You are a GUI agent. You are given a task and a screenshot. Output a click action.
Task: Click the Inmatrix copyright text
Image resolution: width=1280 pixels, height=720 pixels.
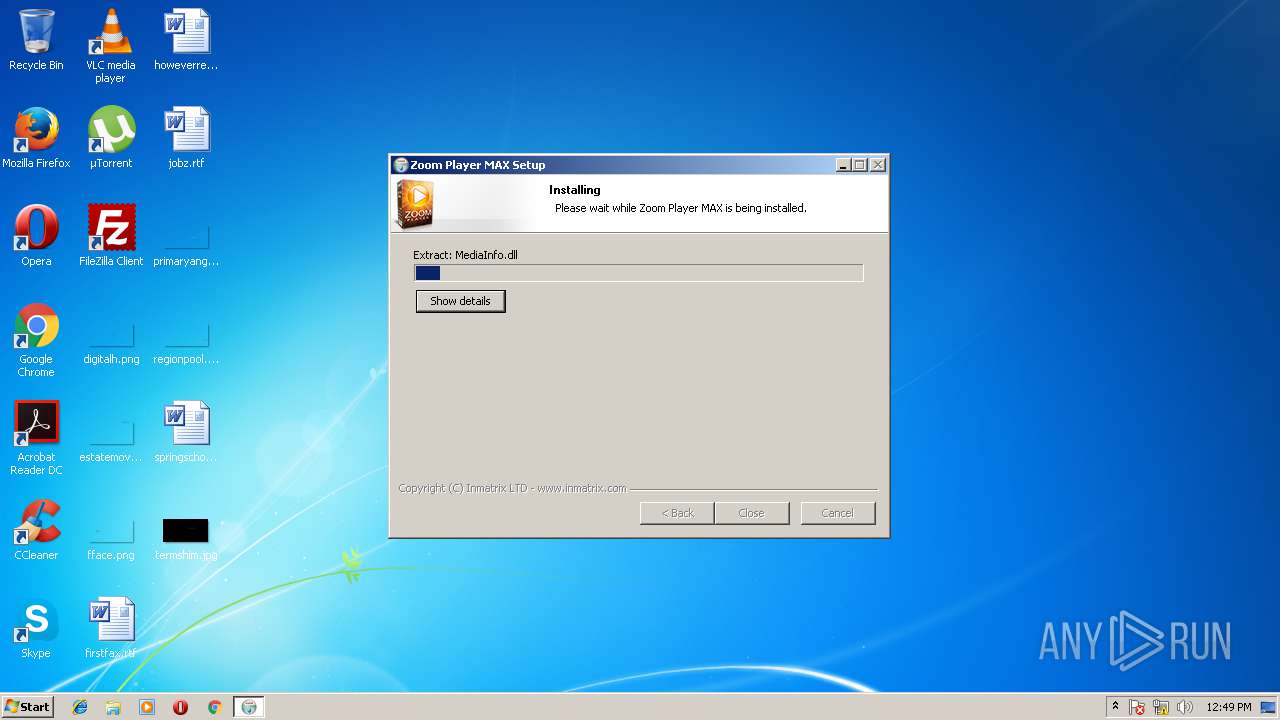(x=512, y=488)
